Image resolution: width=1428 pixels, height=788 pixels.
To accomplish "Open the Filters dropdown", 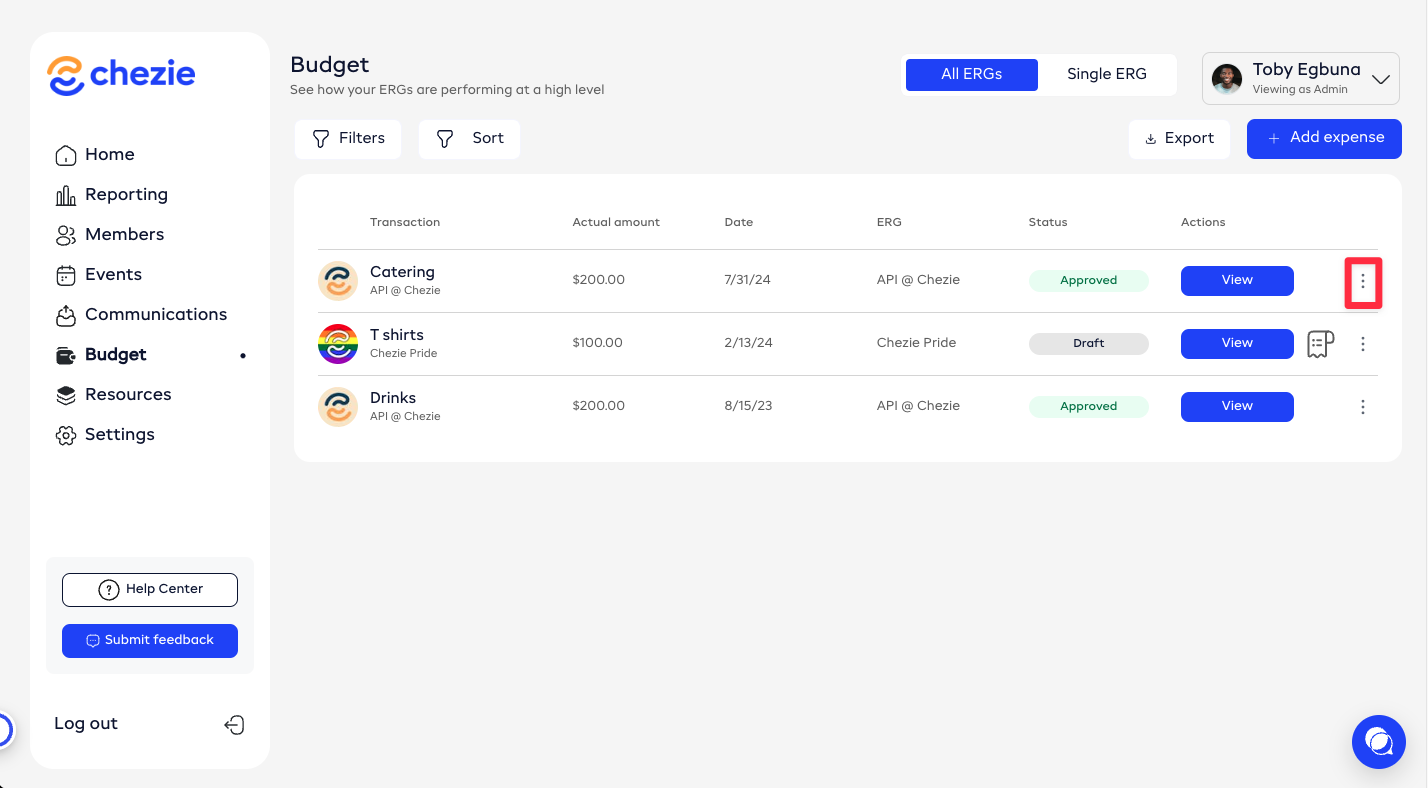I will pos(348,139).
